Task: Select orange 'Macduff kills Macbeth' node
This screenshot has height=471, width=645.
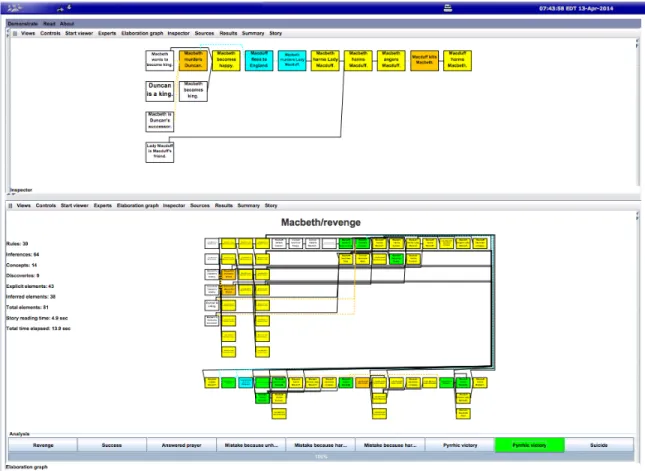Action: click(x=425, y=60)
